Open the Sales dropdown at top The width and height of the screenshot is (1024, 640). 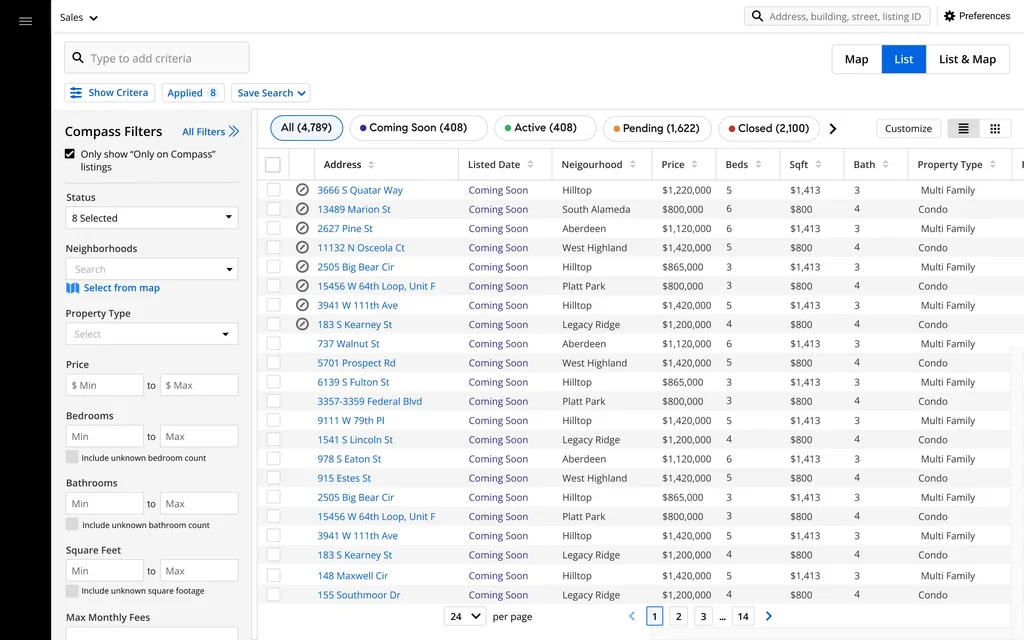[78, 18]
